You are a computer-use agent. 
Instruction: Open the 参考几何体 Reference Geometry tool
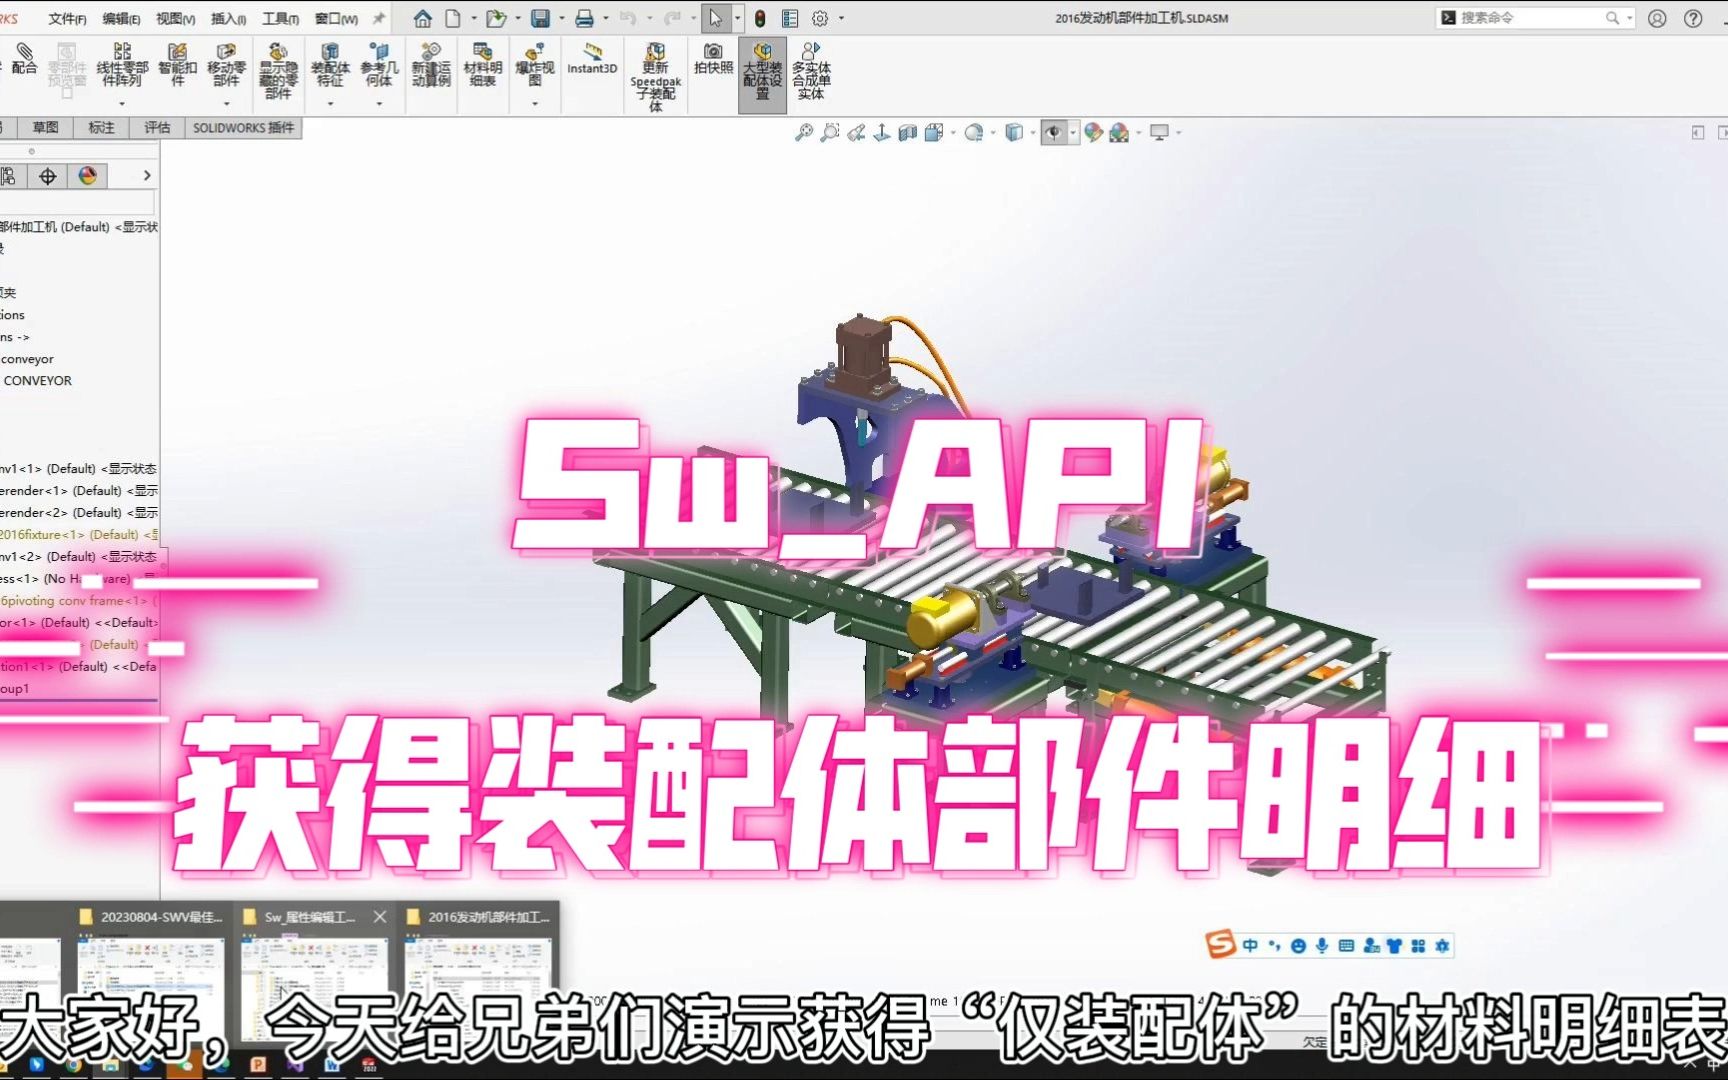pos(379,66)
